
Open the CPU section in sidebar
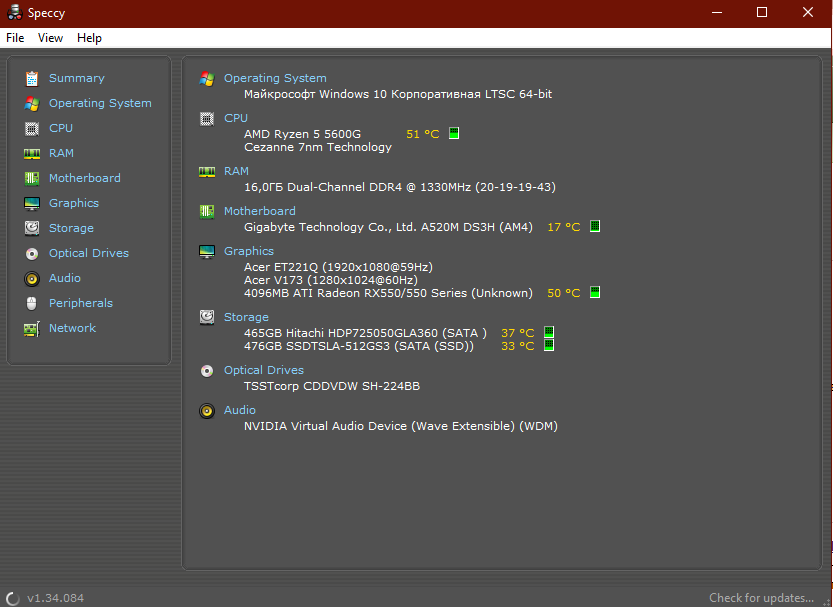click(x=61, y=128)
